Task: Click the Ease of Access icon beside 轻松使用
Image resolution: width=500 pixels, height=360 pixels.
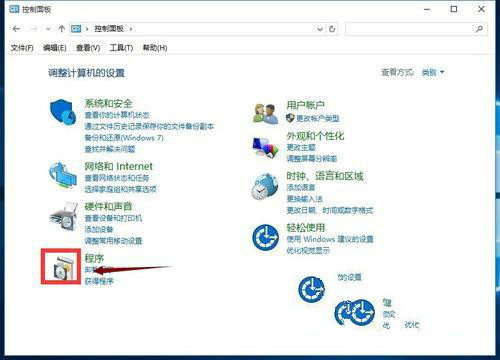Action: click(265, 237)
